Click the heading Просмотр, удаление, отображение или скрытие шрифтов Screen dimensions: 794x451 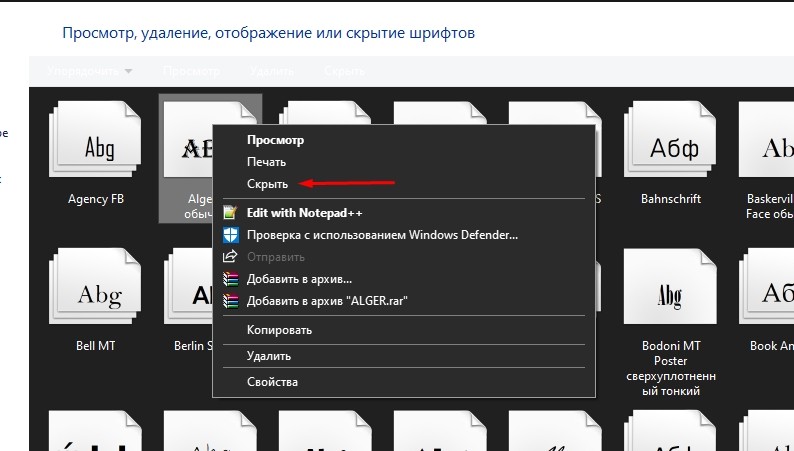point(268,33)
